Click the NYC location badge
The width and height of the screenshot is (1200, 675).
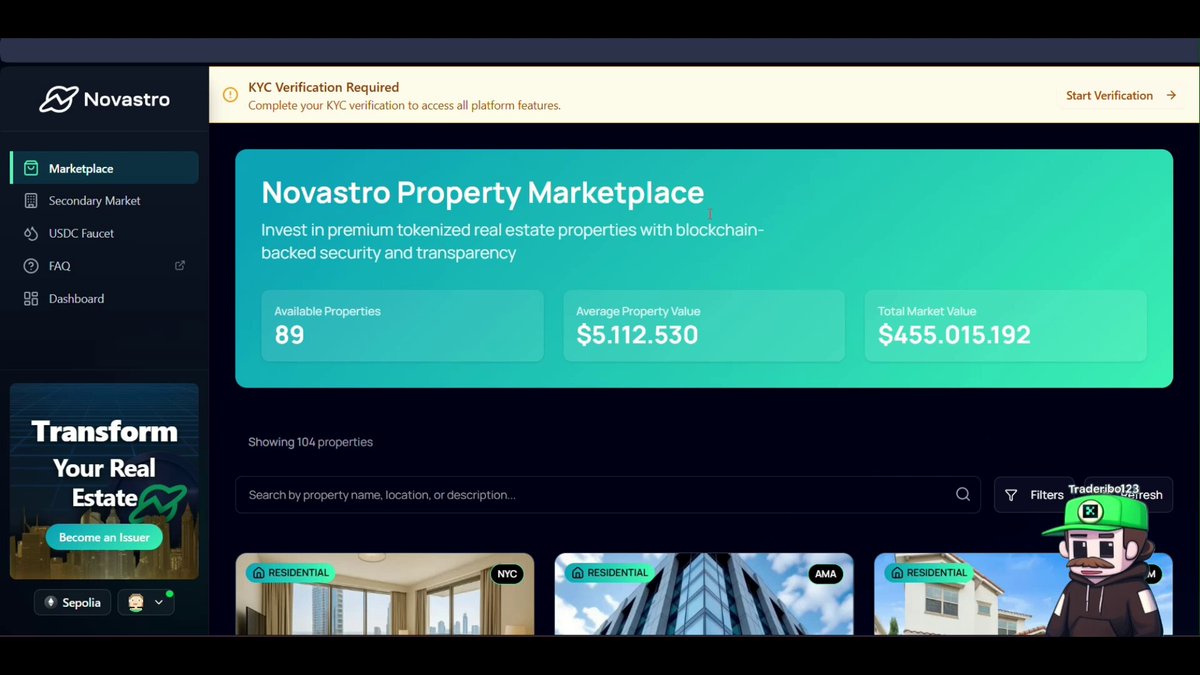507,574
